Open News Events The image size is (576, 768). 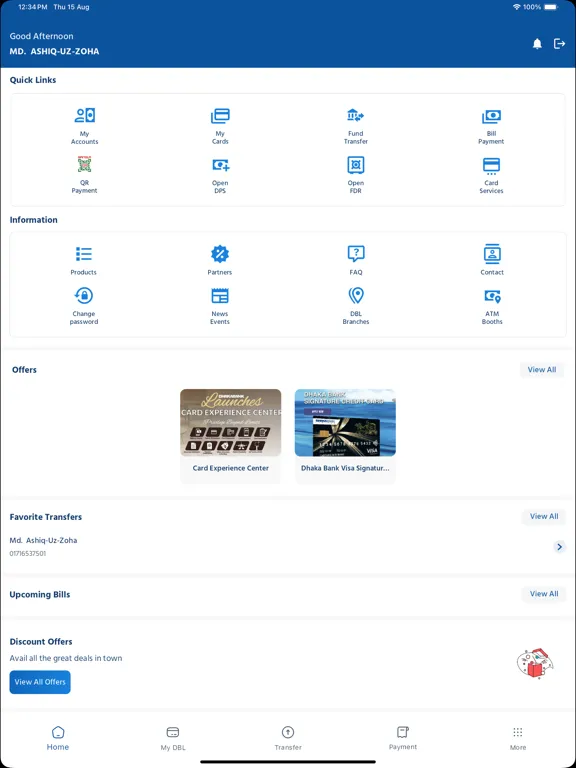pos(219,306)
